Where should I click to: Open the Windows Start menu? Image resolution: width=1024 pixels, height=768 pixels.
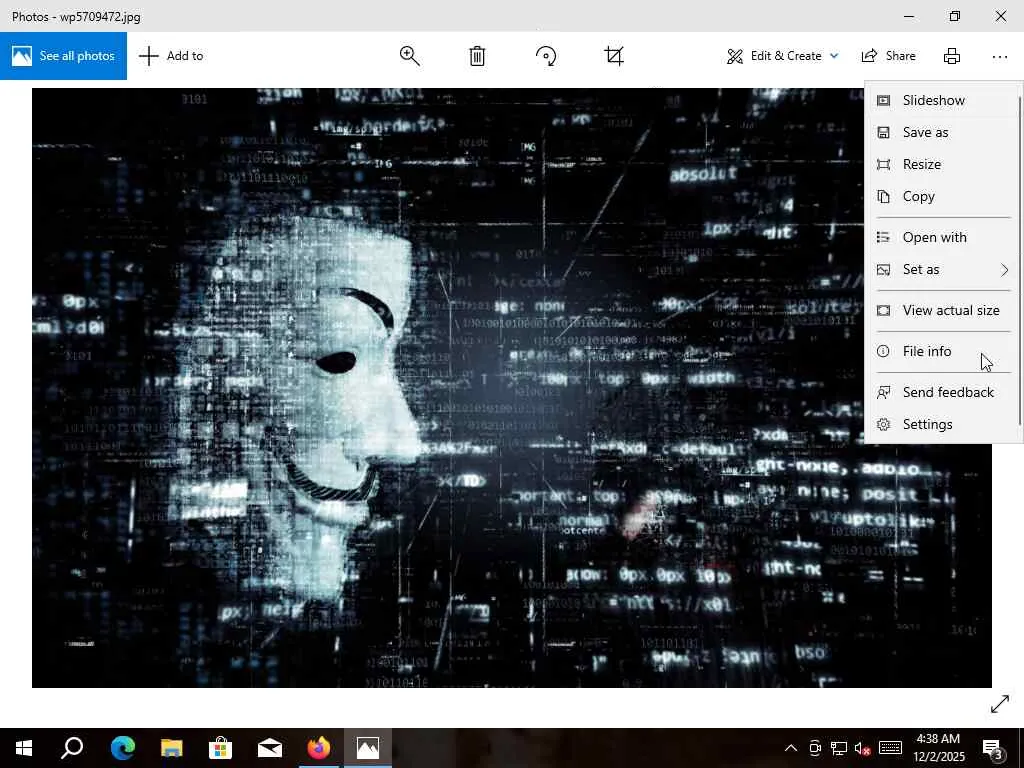click(24, 748)
